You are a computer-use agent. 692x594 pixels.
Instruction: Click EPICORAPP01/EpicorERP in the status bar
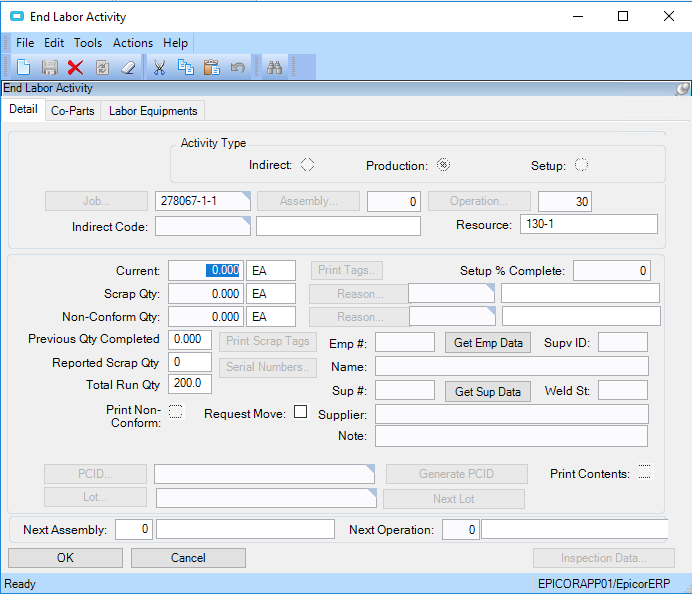pos(604,584)
